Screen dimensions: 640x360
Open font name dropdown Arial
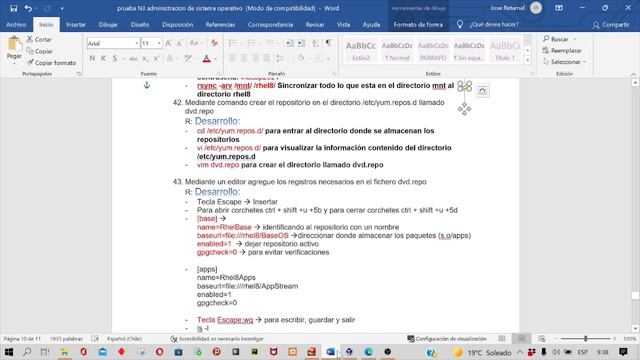(137, 43)
